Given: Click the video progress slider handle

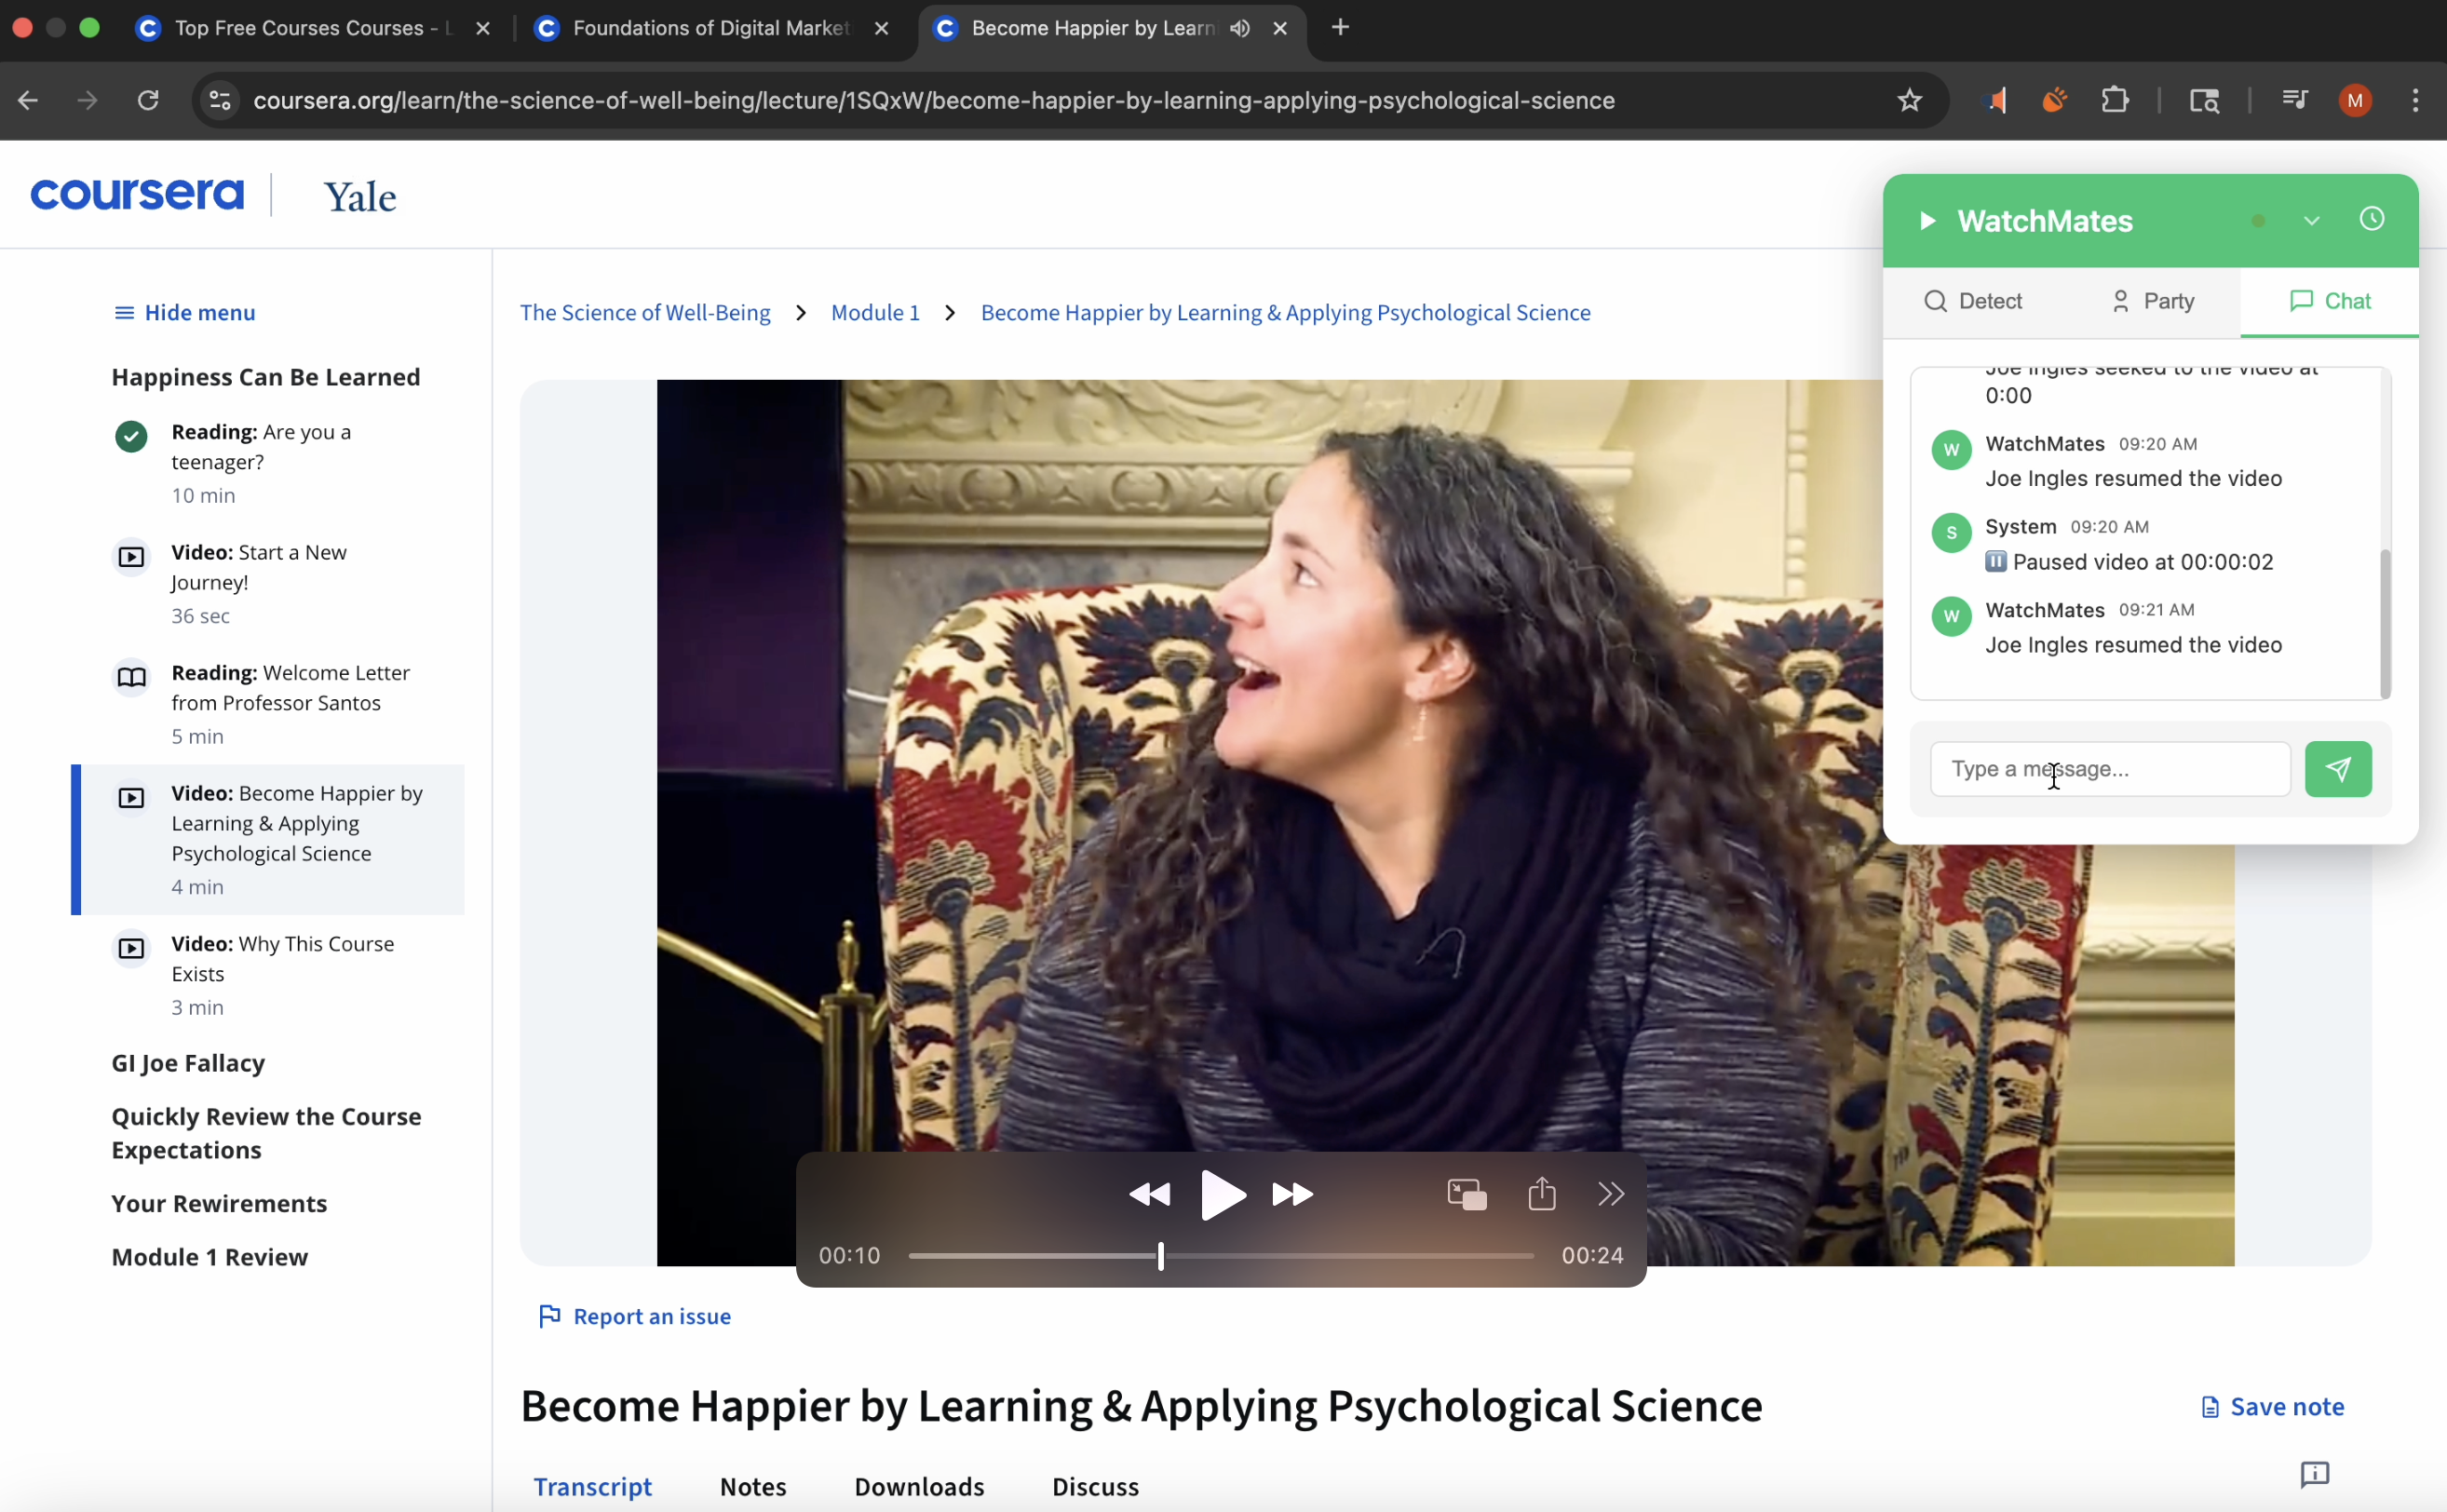Looking at the screenshot, I should 1160,1256.
